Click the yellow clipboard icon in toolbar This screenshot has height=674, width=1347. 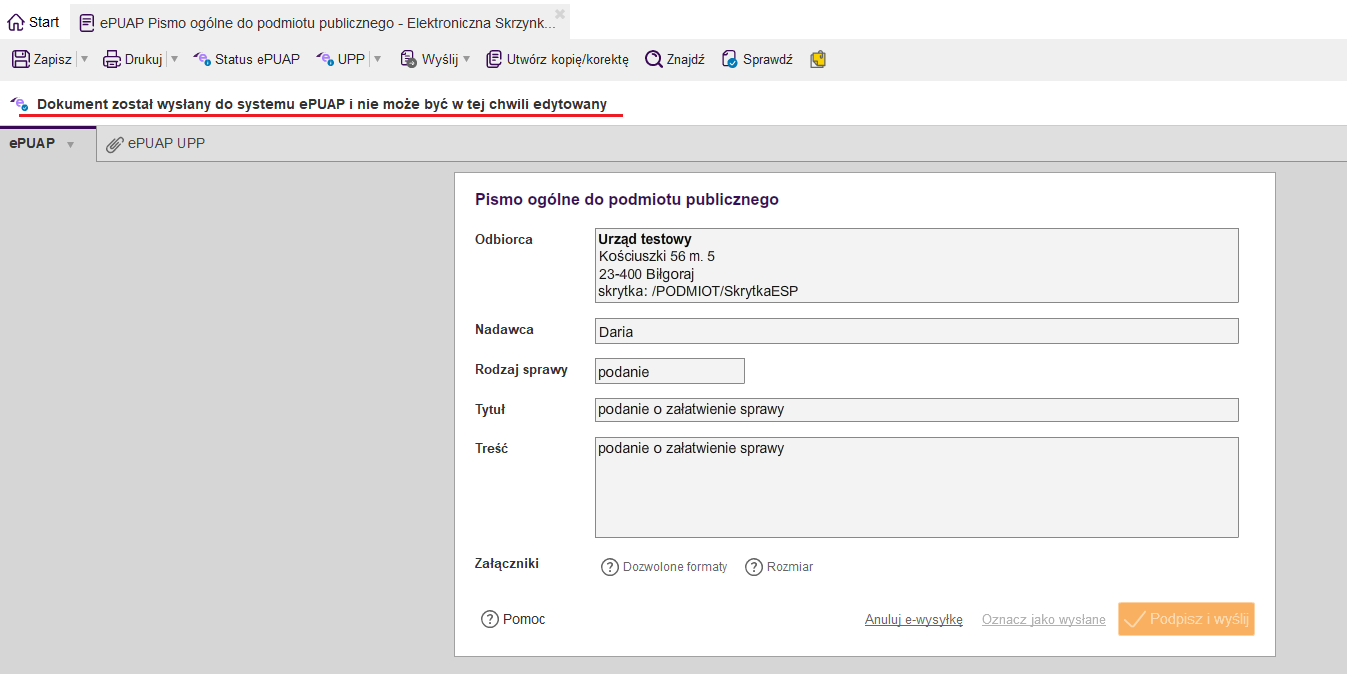click(x=819, y=59)
